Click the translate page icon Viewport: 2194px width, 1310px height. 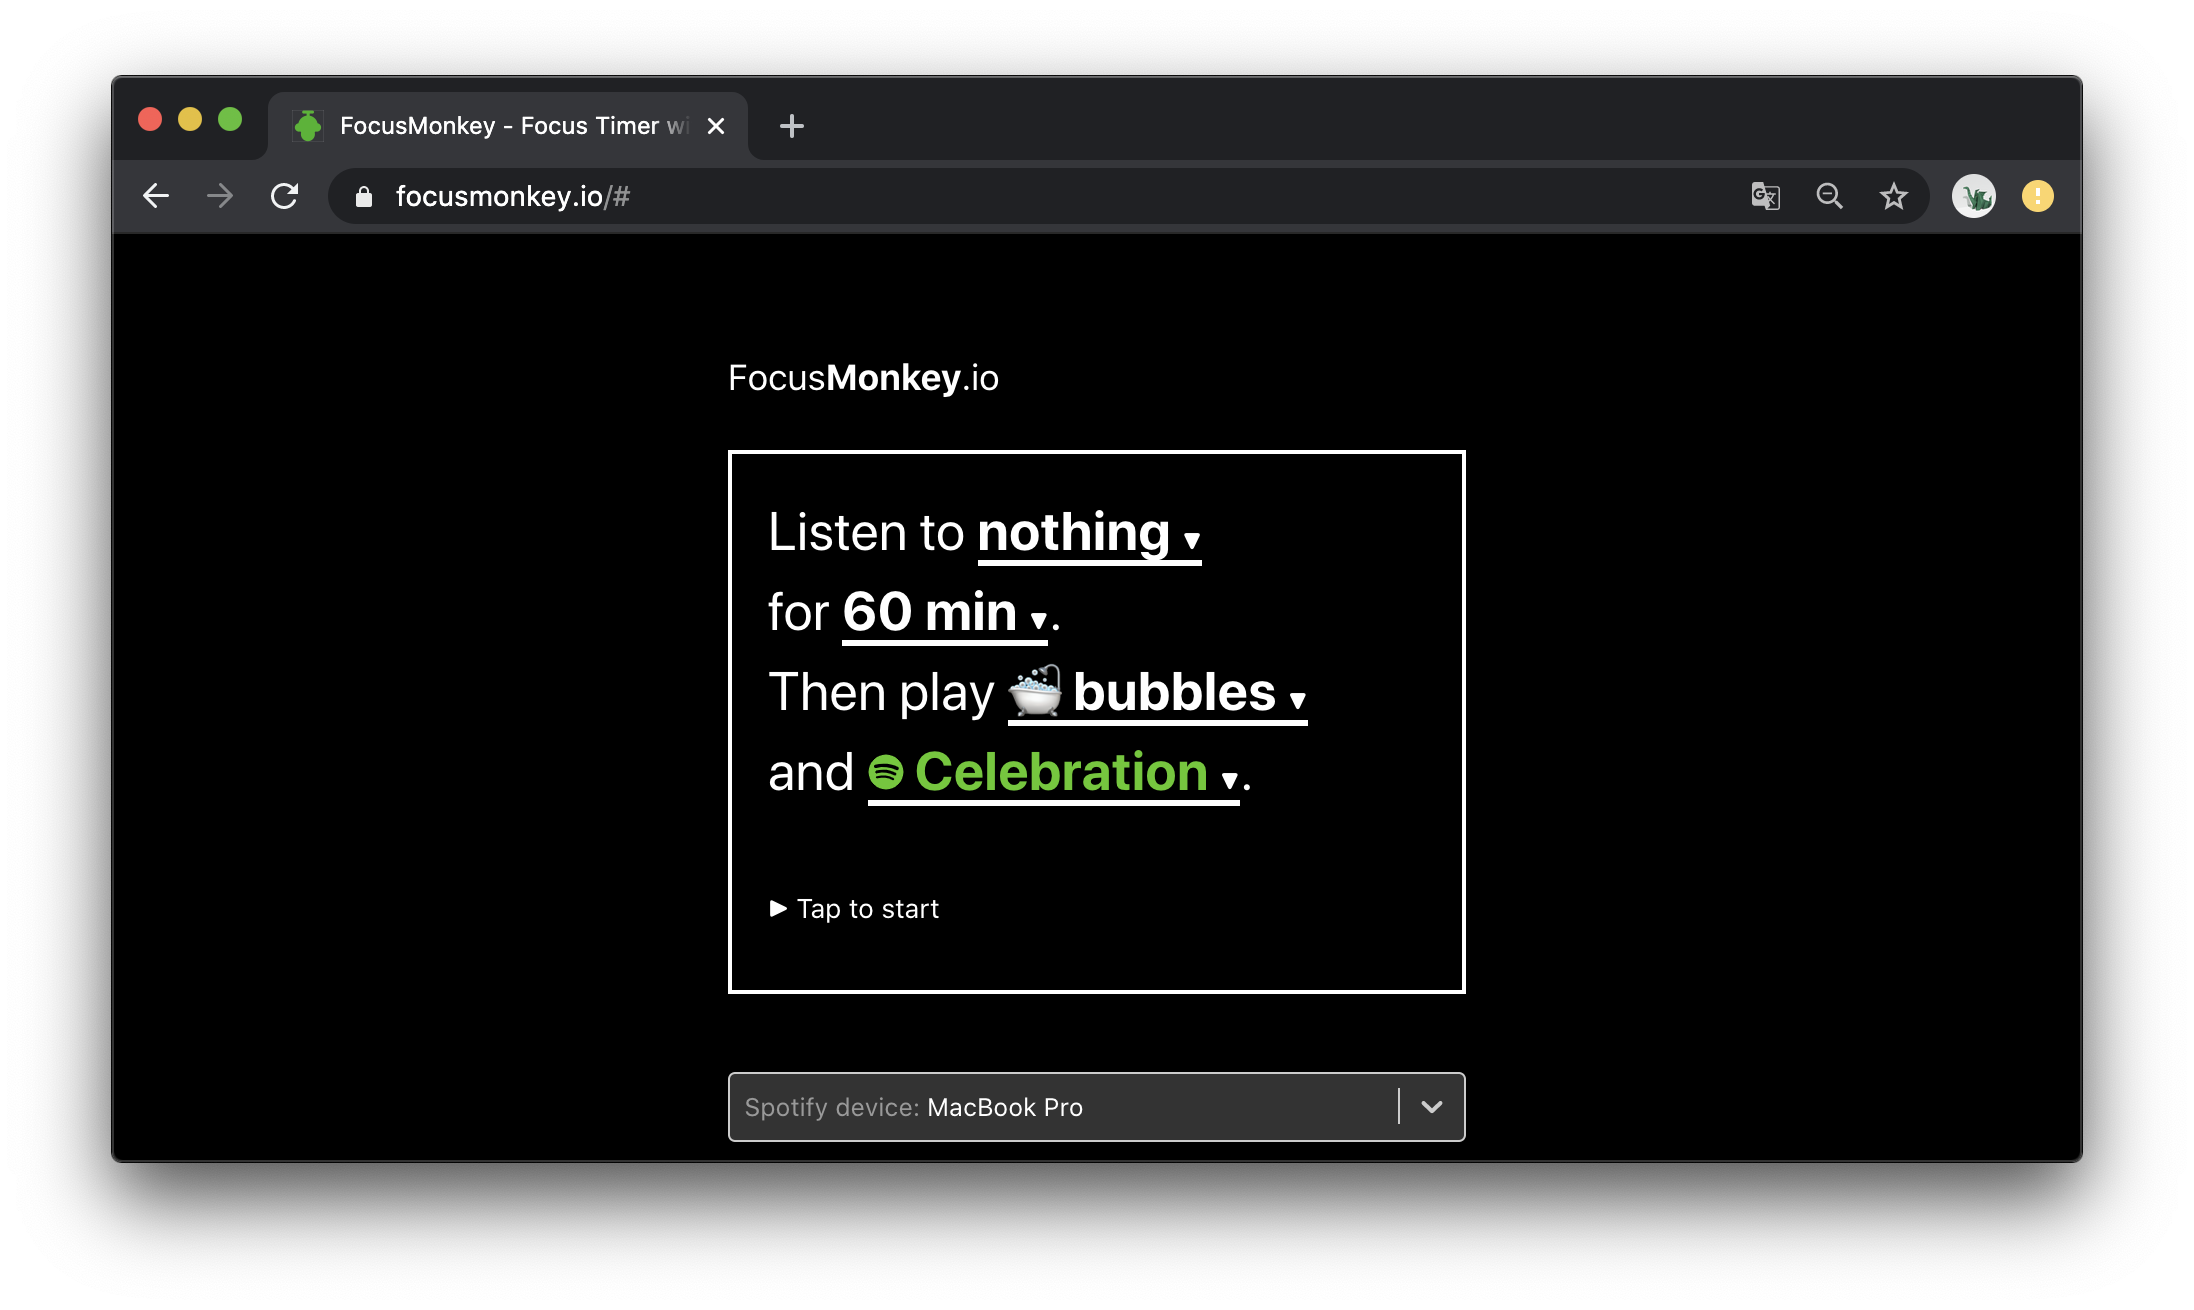click(1765, 196)
